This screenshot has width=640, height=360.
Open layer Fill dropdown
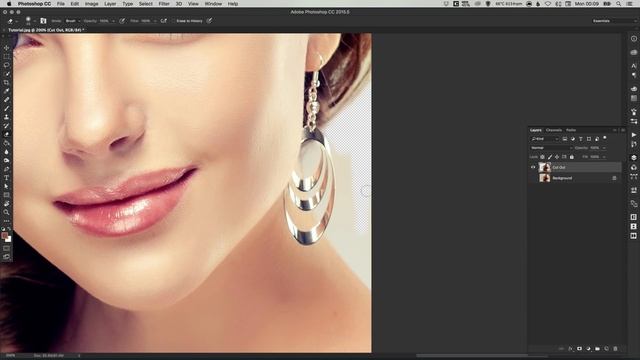pos(604,157)
